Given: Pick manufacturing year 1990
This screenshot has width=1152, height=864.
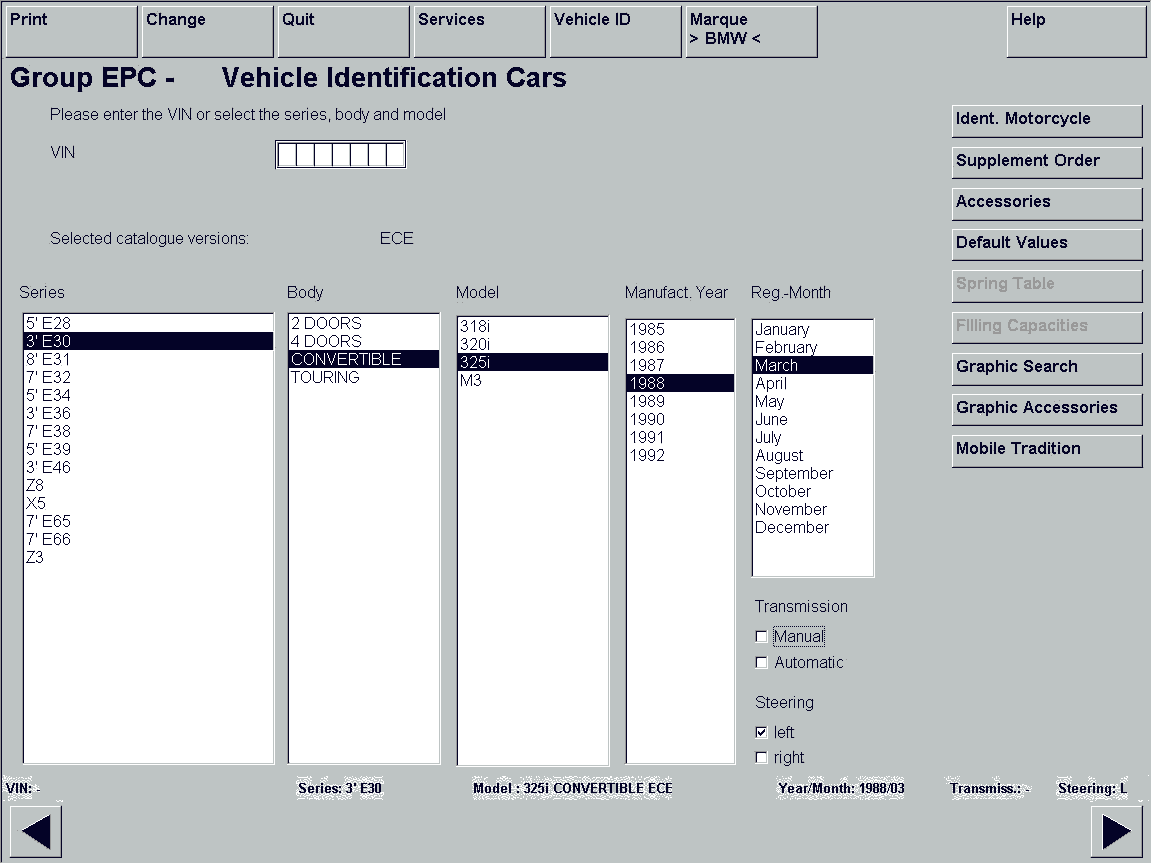Looking at the screenshot, I should coord(680,419).
